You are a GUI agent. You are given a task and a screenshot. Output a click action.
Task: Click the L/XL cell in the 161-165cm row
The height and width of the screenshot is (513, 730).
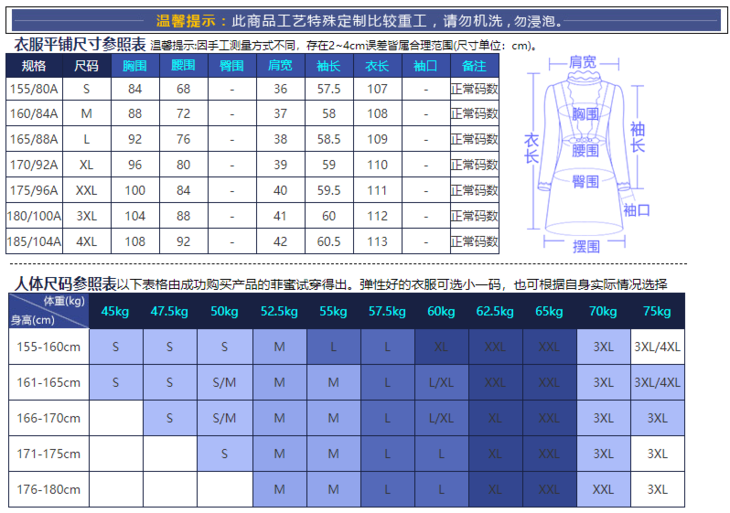(440, 382)
